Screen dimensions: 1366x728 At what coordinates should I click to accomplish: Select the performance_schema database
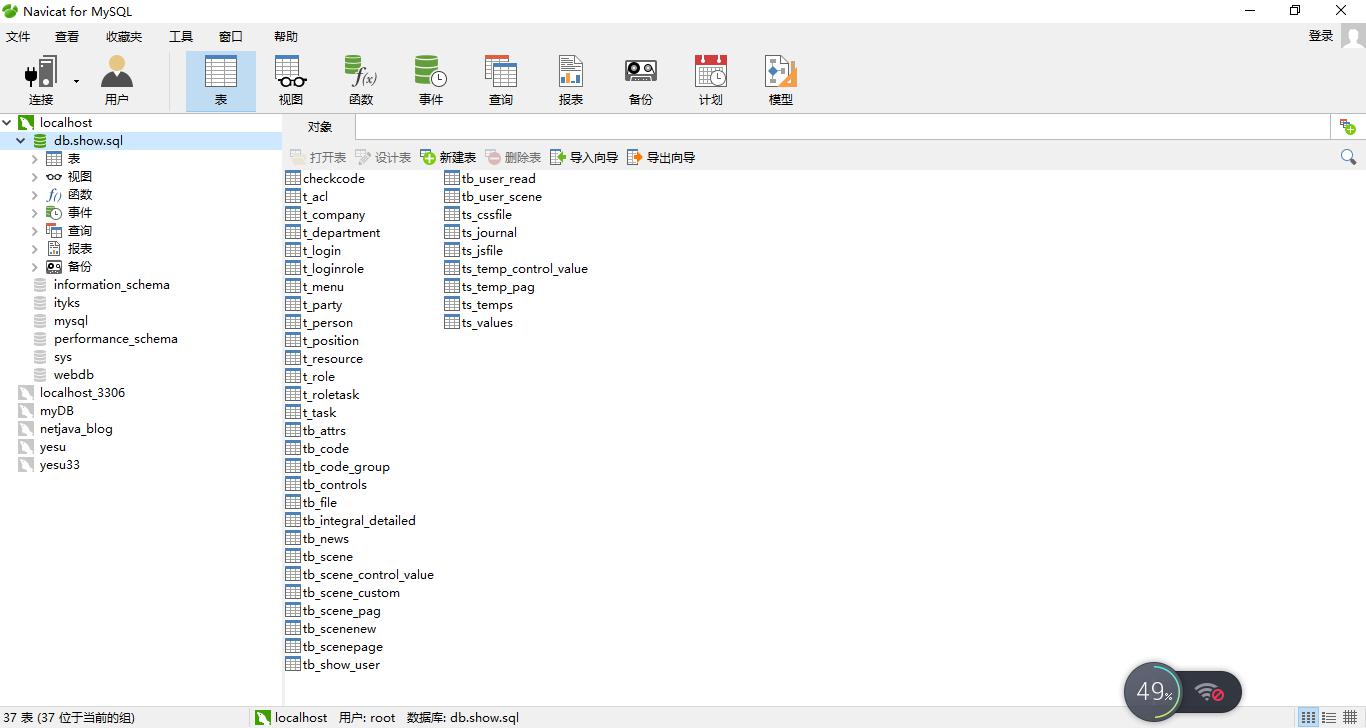pos(115,339)
